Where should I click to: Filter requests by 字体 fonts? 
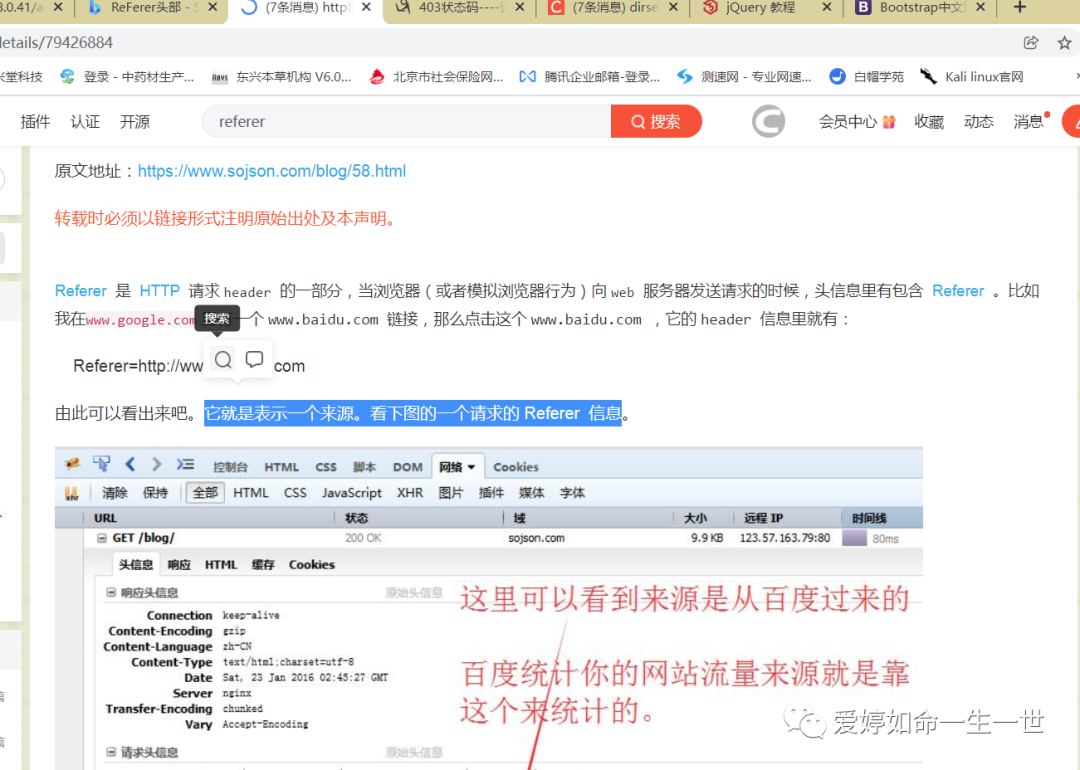pyautogui.click(x=572, y=493)
